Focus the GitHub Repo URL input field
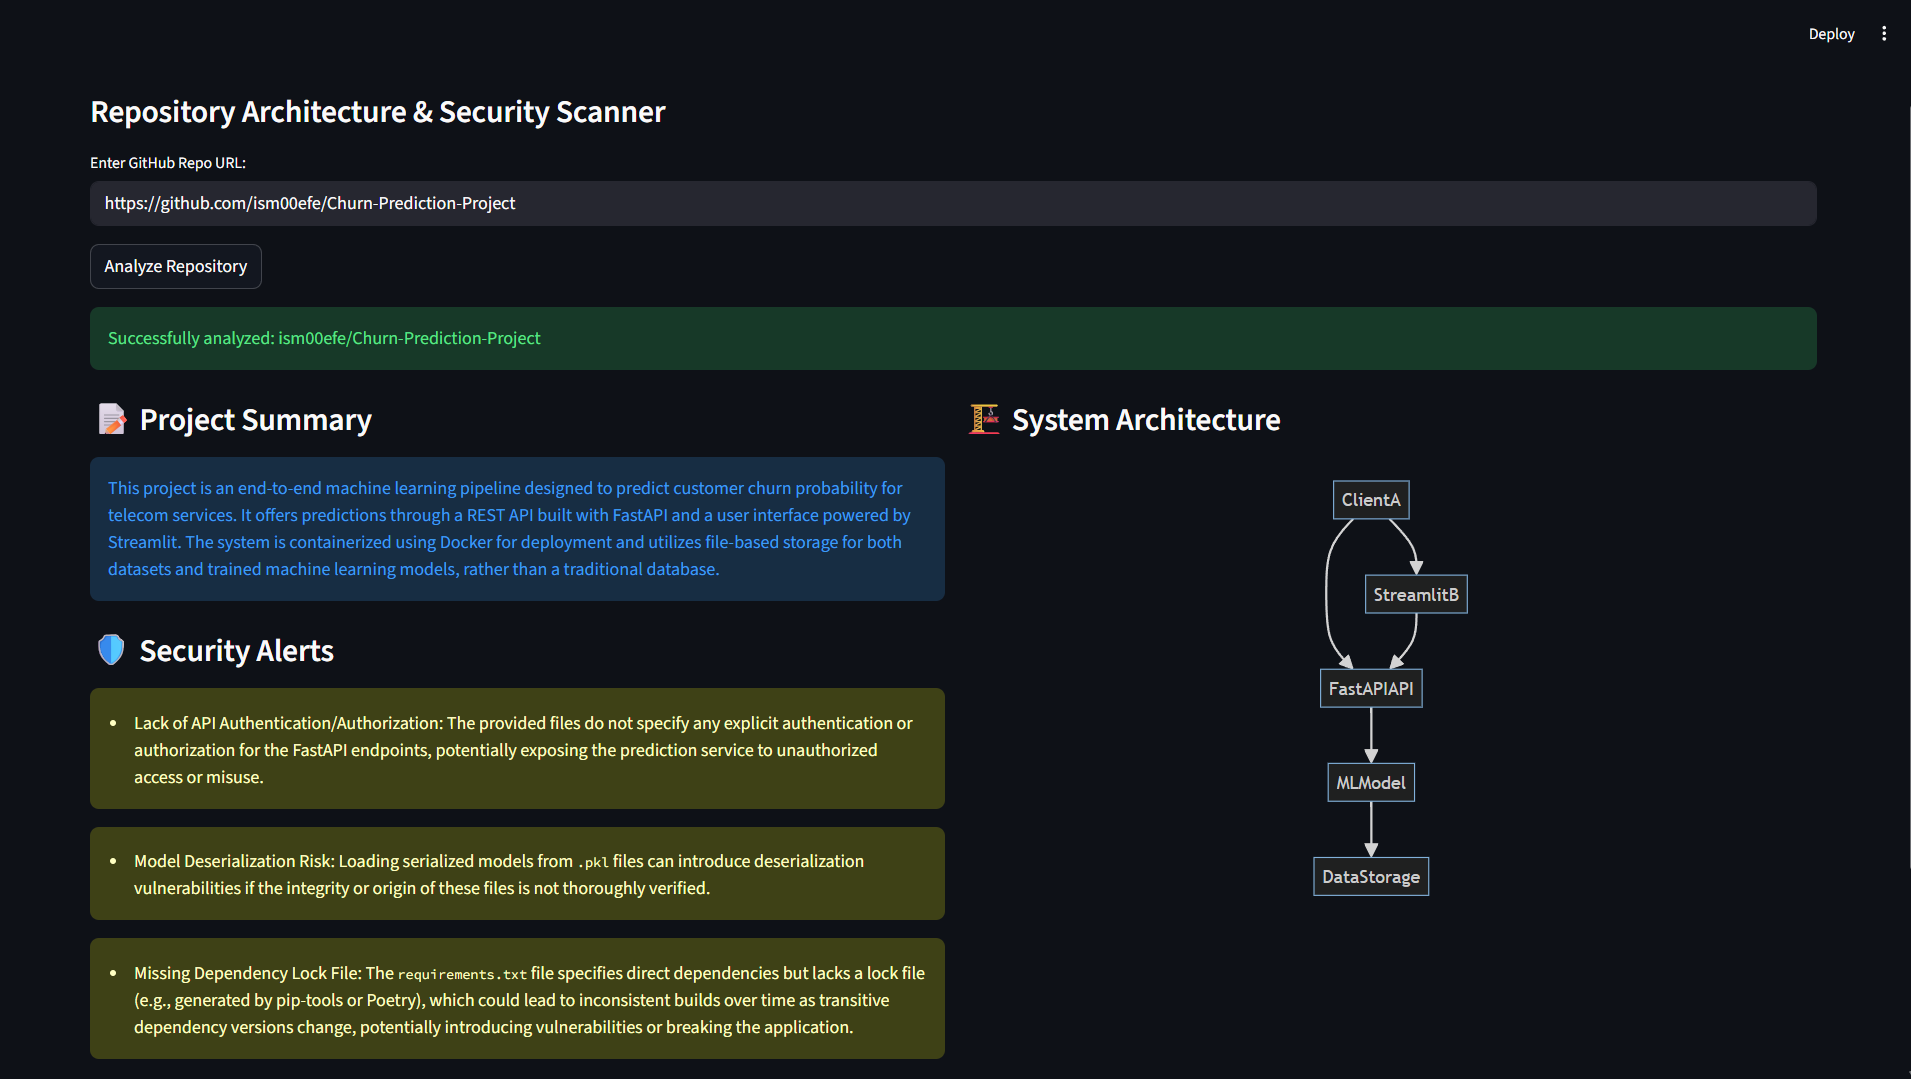The image size is (1911, 1079). tap(952, 203)
